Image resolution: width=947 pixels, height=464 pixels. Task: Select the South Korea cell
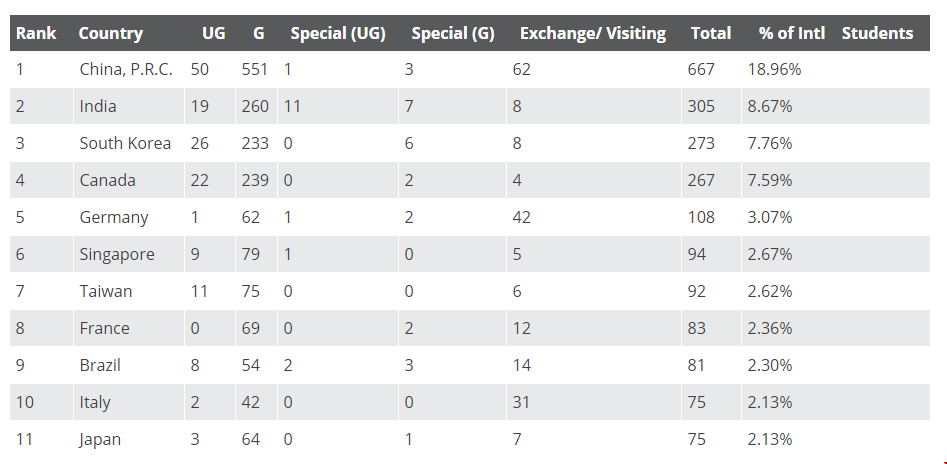point(125,143)
